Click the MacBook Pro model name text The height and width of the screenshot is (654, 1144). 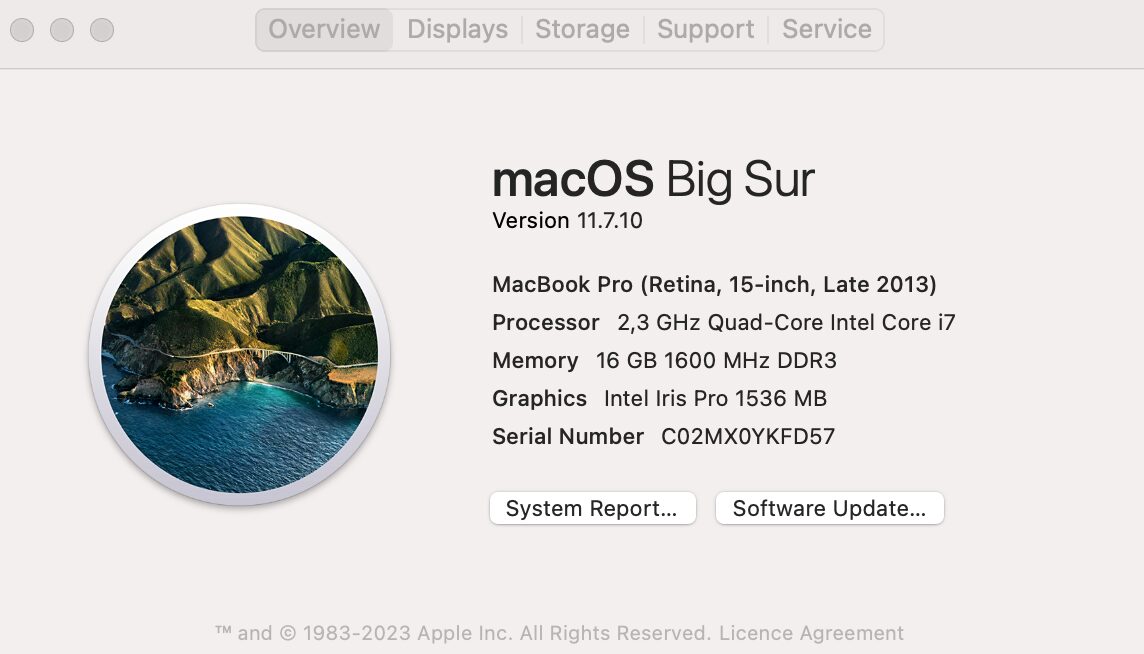coord(714,285)
